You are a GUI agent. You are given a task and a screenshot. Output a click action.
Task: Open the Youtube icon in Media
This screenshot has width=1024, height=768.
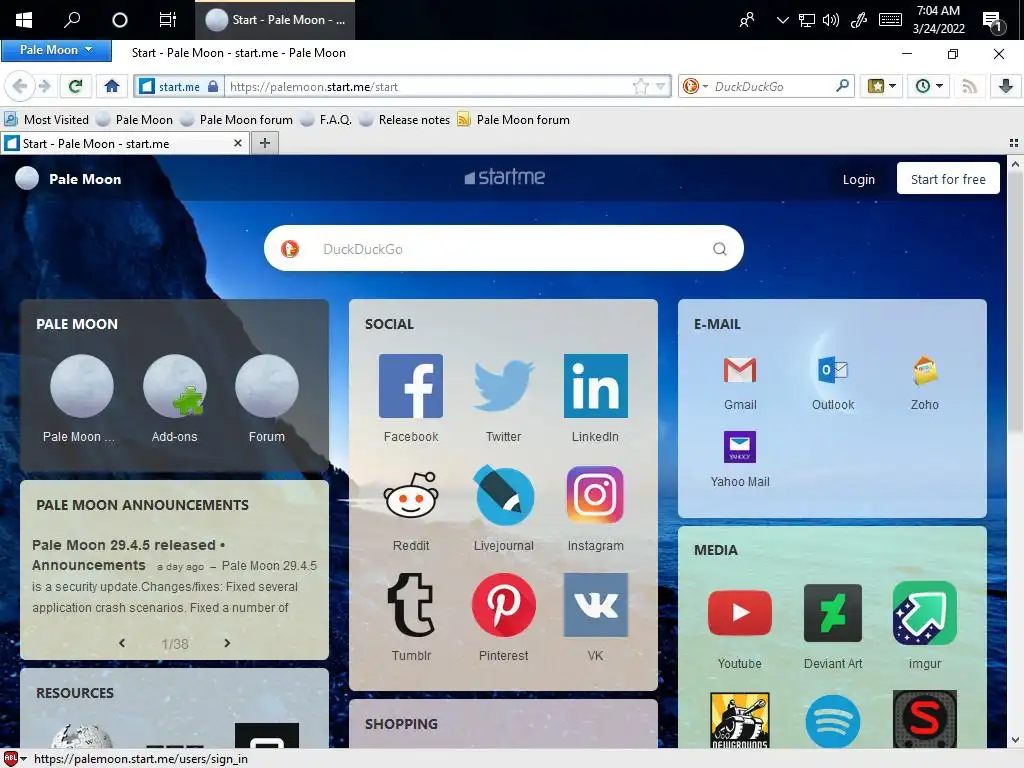[x=740, y=613]
